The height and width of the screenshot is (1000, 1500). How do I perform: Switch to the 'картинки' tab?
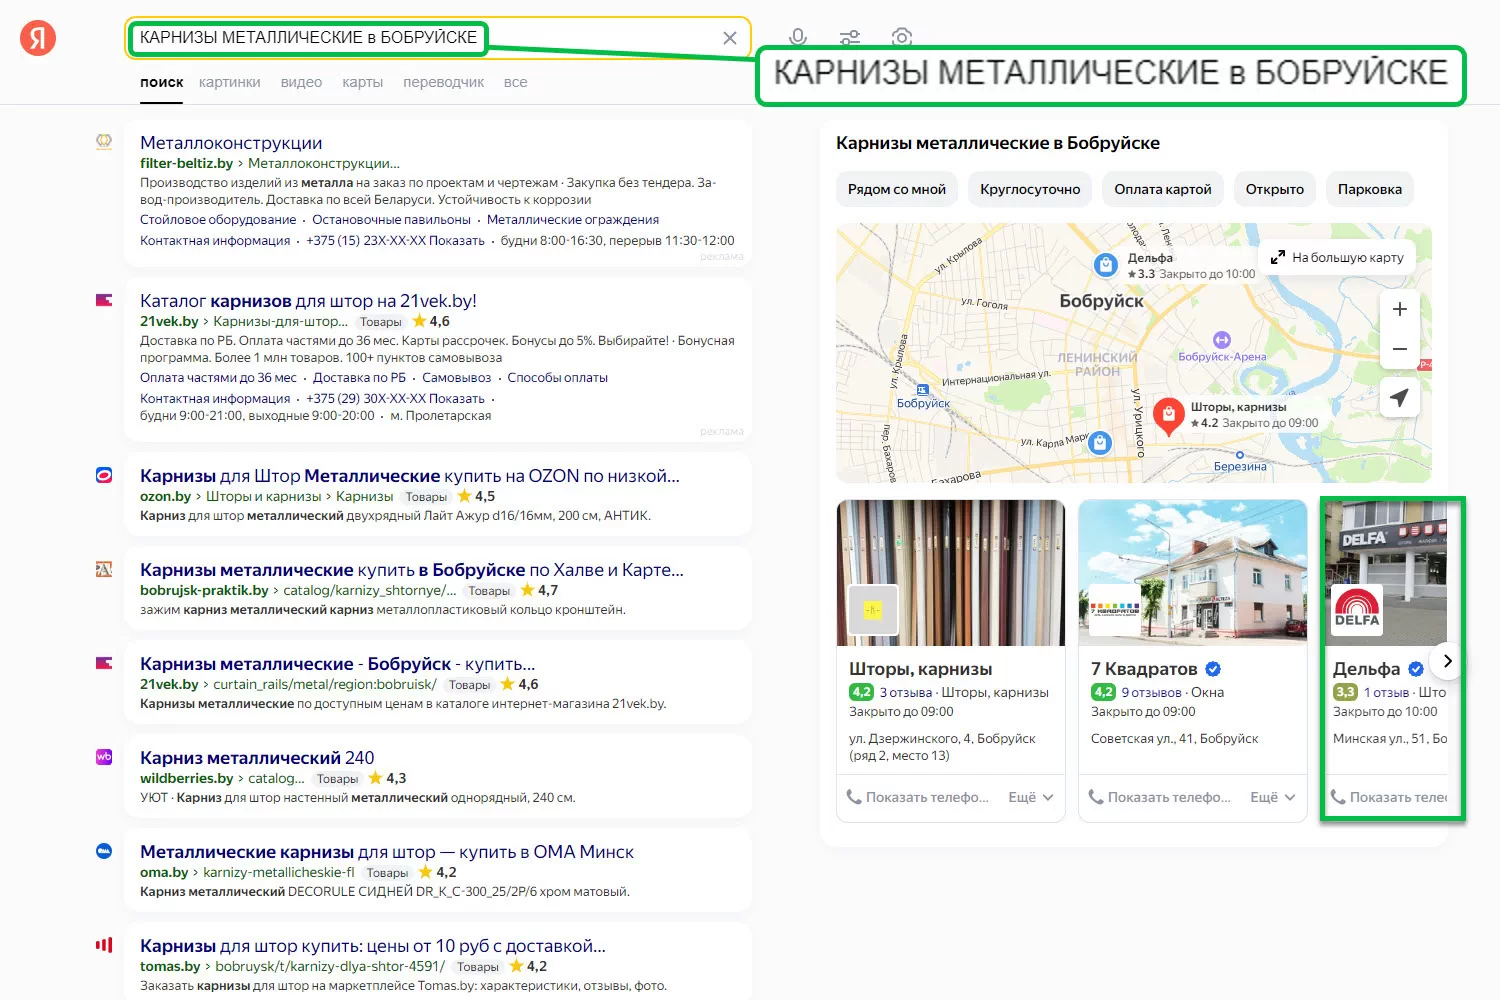[x=229, y=82]
